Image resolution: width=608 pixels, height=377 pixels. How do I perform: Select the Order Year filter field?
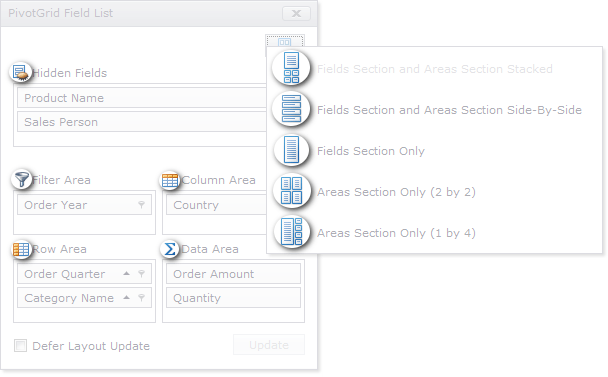tap(85, 204)
